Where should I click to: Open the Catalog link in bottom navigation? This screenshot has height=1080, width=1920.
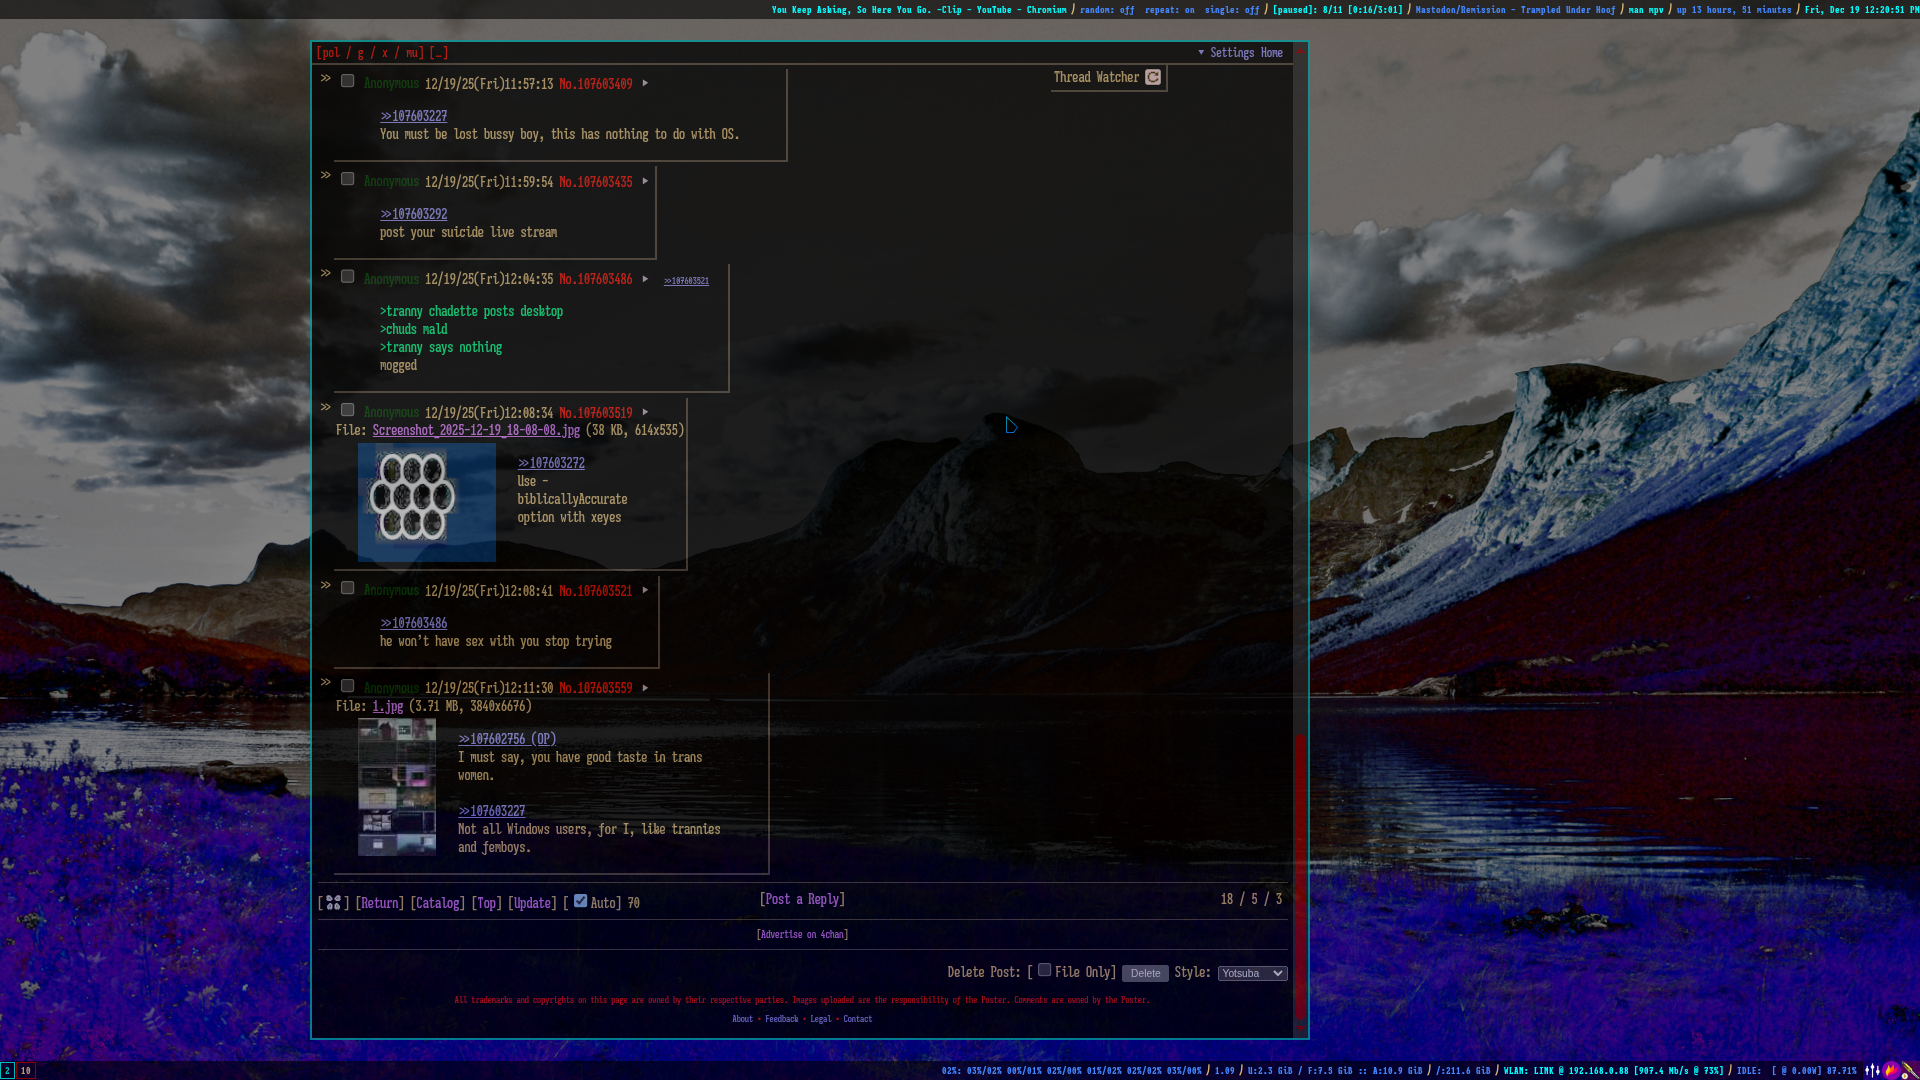coord(438,903)
